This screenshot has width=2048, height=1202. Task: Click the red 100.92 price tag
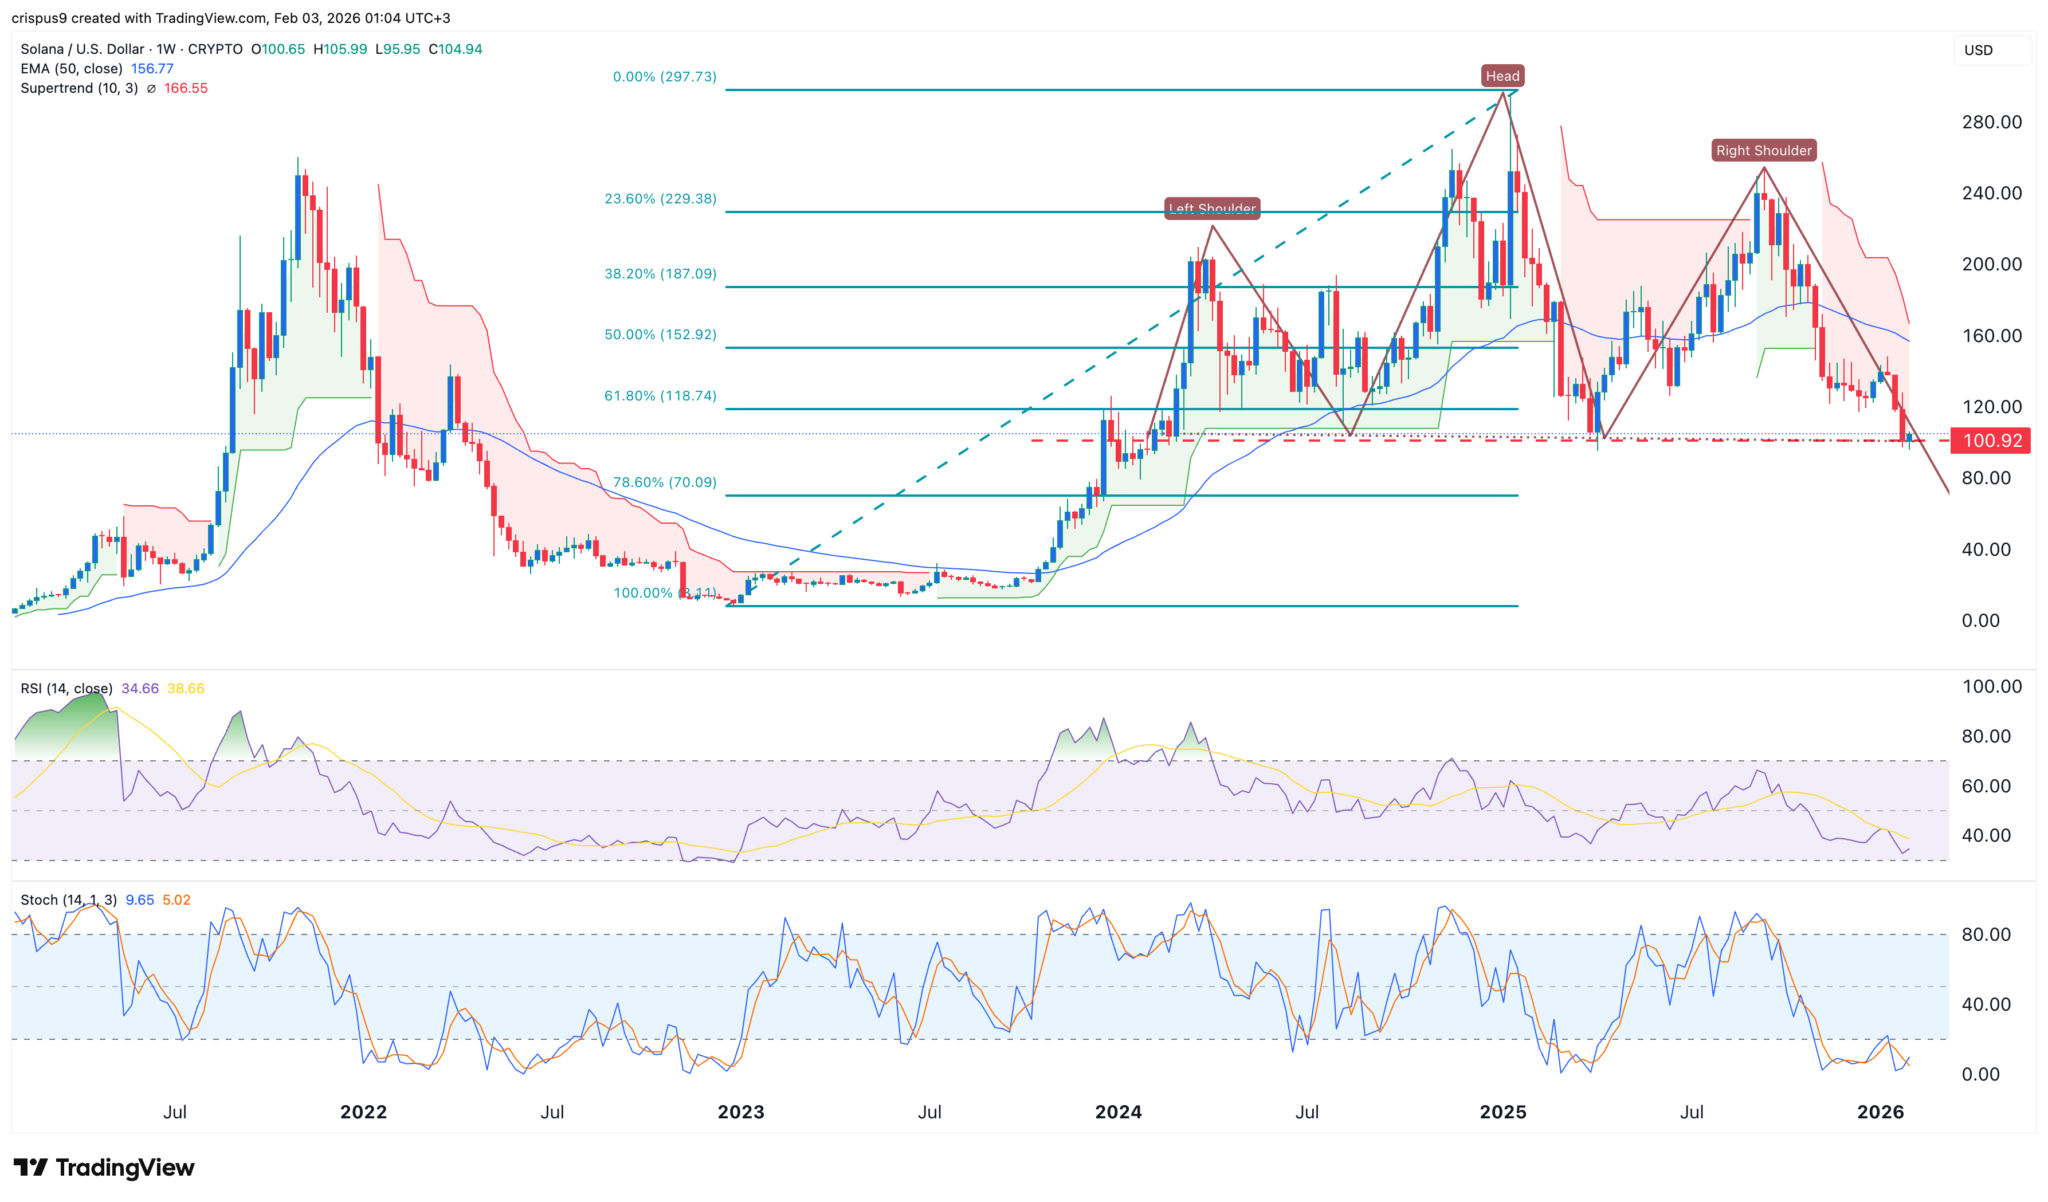tap(1991, 441)
